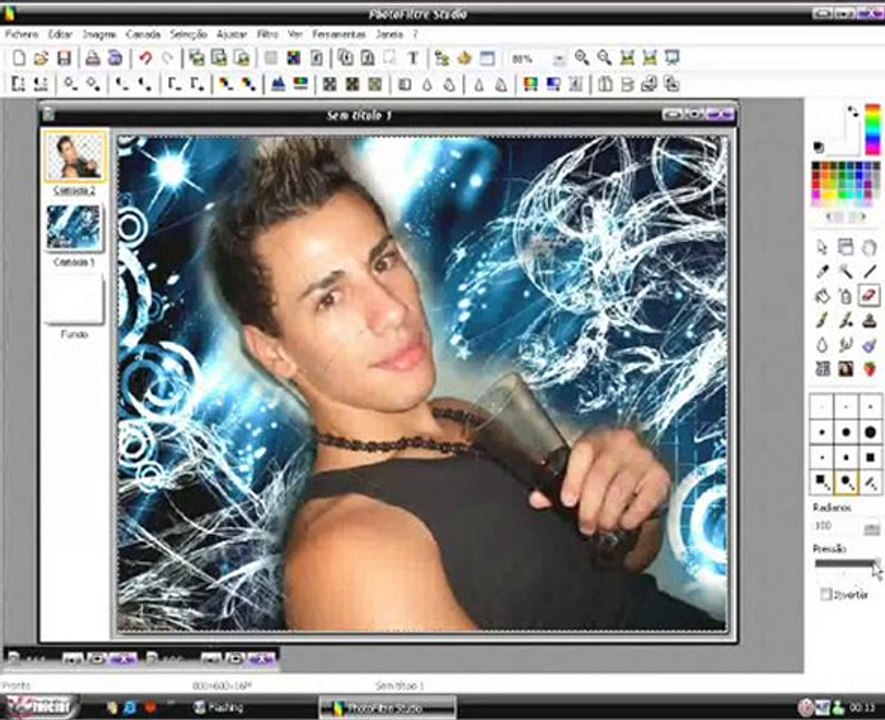Select the strawberry Nozzle tool
885x720 pixels.
tap(870, 369)
